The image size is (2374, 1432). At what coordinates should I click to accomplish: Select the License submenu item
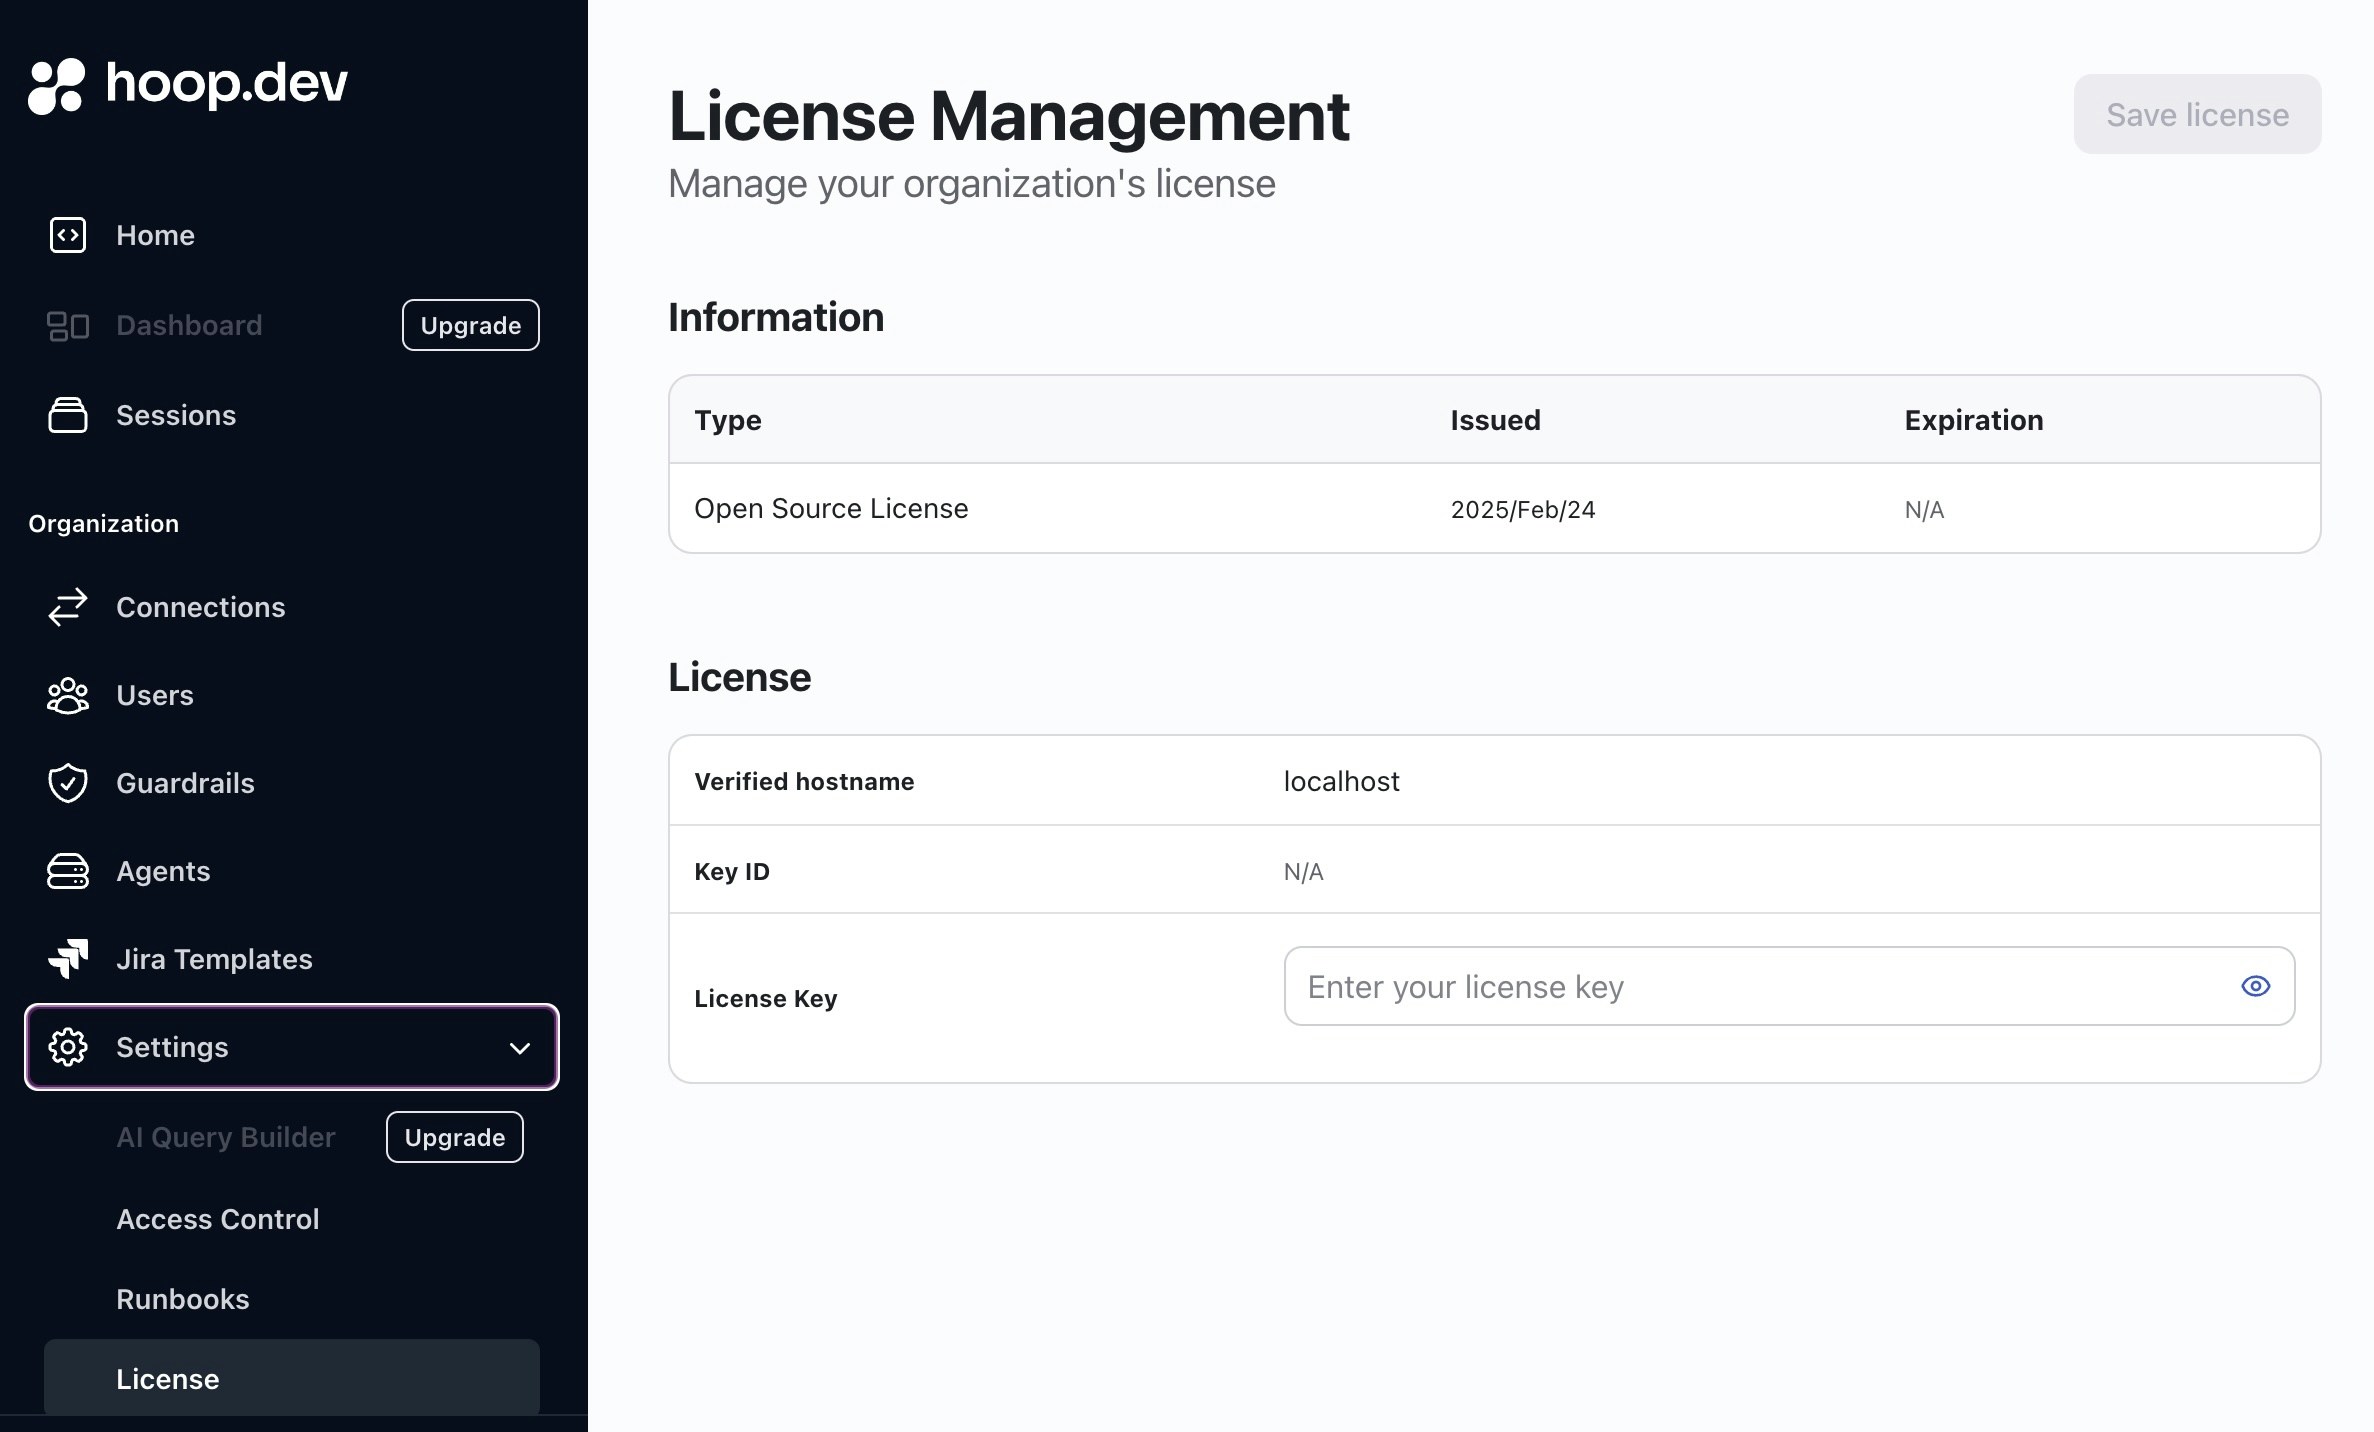pos(168,1379)
